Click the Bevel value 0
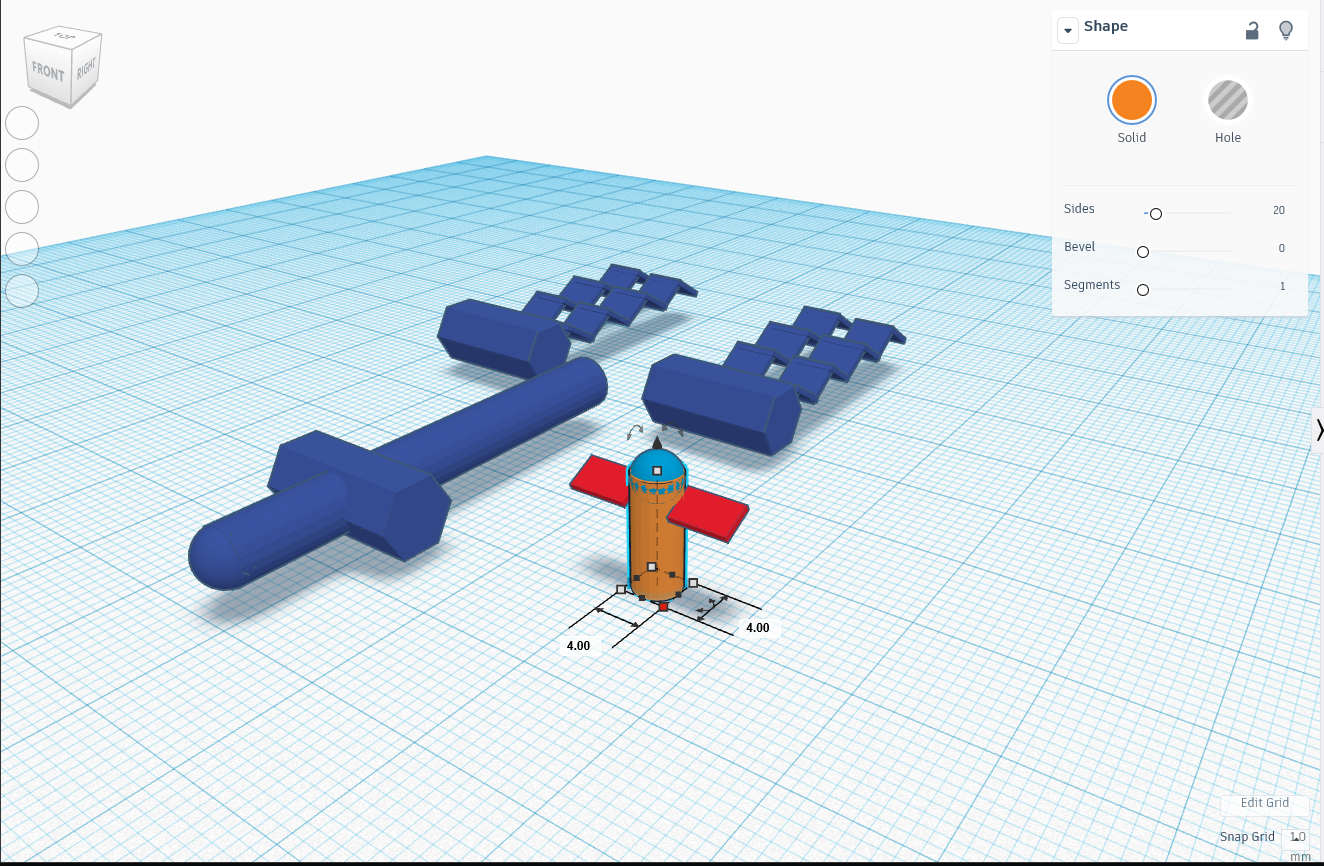The width and height of the screenshot is (1324, 866). (x=1281, y=248)
